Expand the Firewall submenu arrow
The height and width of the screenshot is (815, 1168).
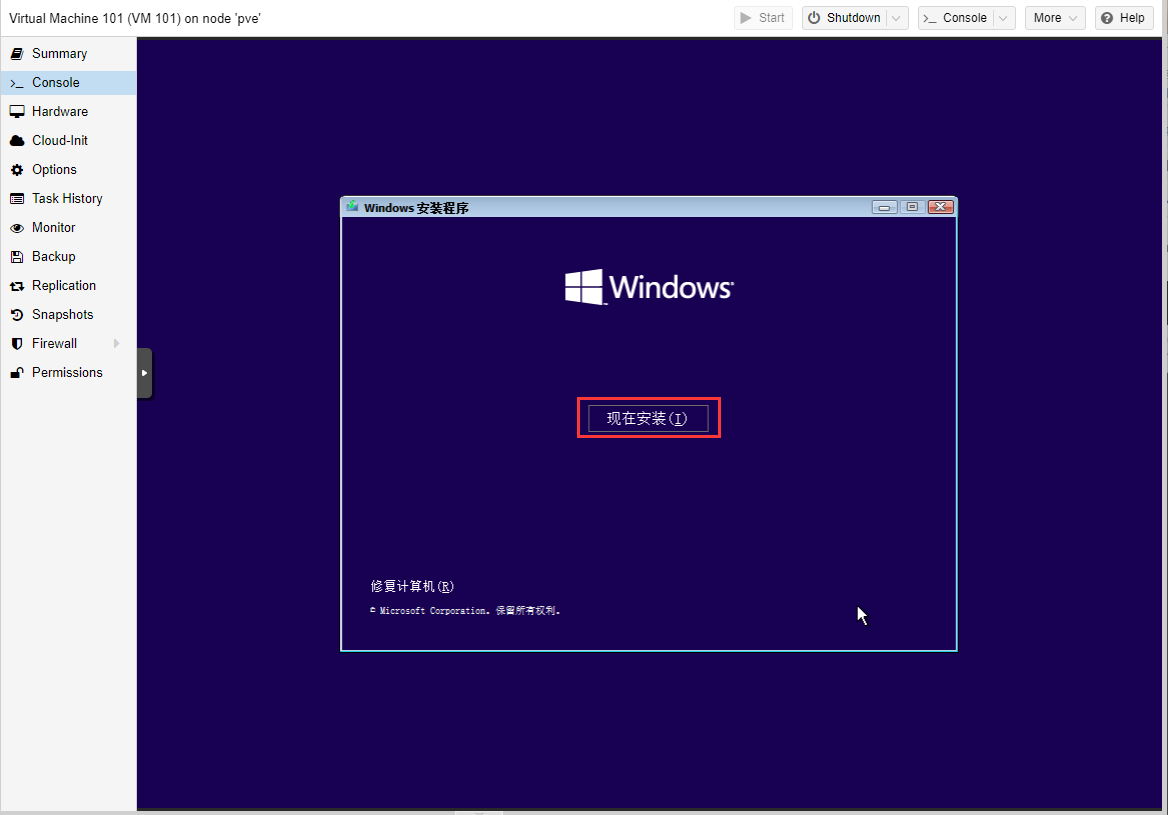click(x=117, y=344)
